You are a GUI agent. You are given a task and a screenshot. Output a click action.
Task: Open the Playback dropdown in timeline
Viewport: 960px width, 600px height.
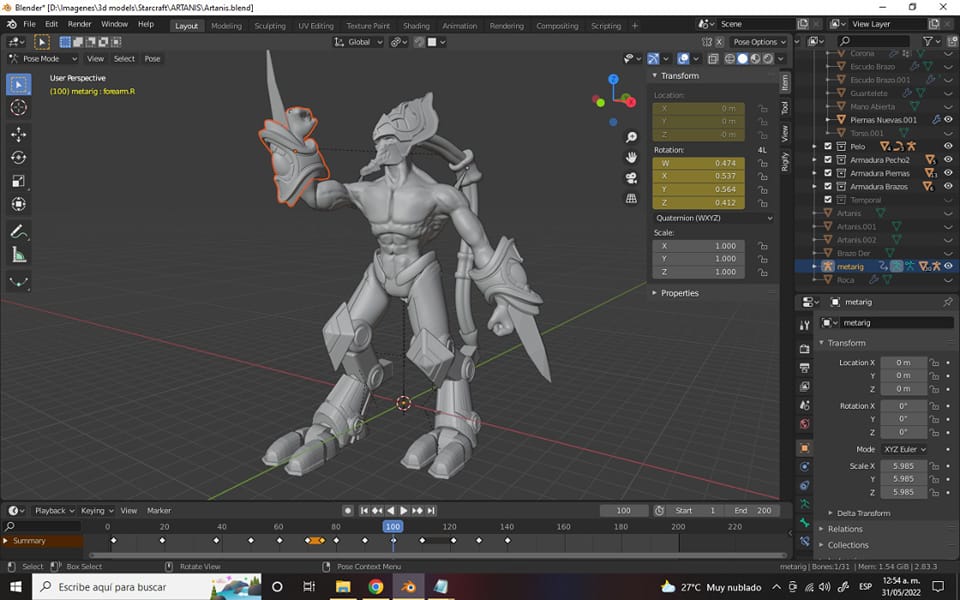(x=54, y=511)
